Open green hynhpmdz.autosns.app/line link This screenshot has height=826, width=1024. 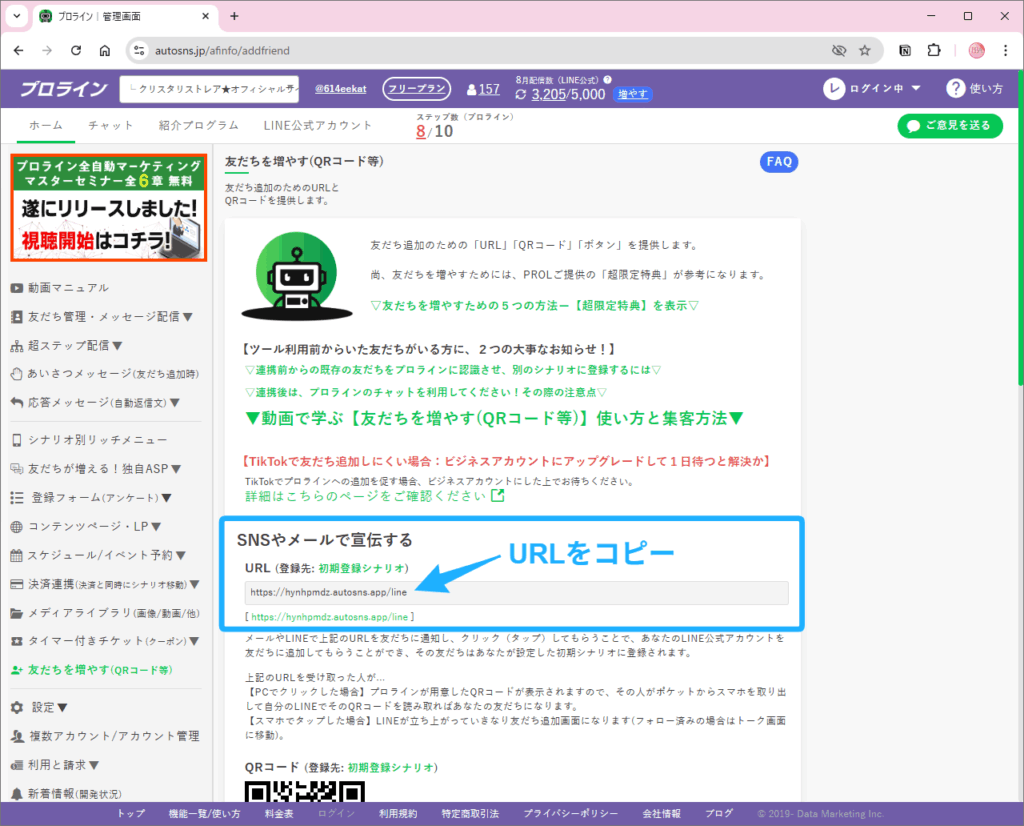(x=329, y=616)
